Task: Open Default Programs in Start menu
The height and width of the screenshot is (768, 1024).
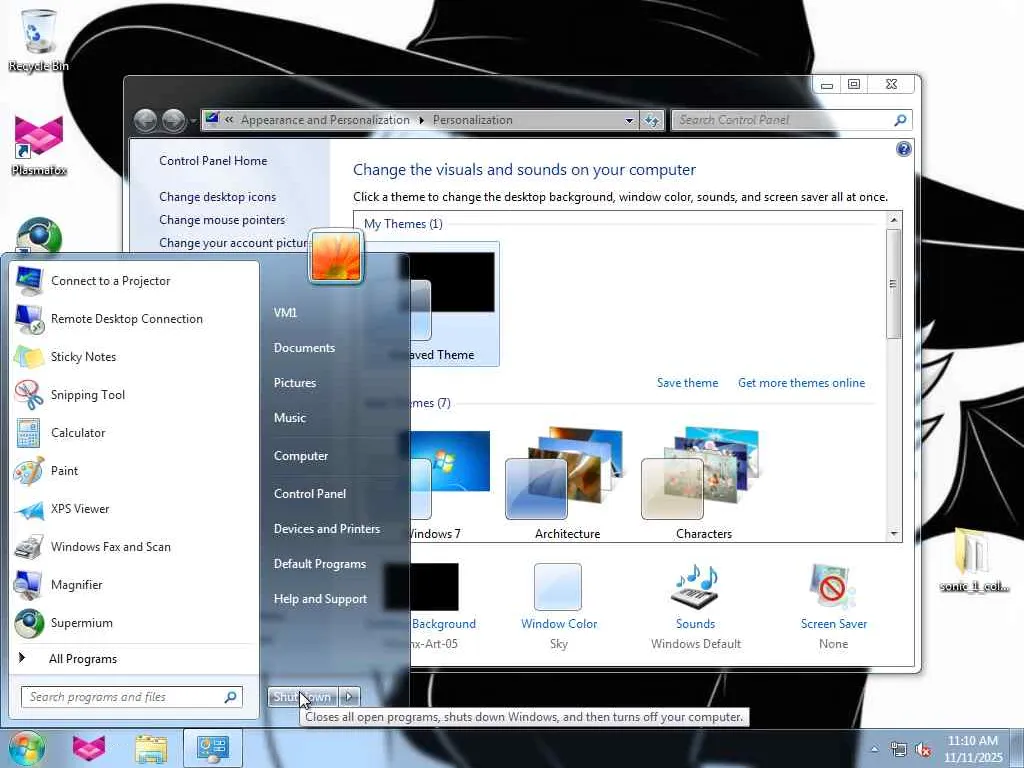Action: [320, 564]
